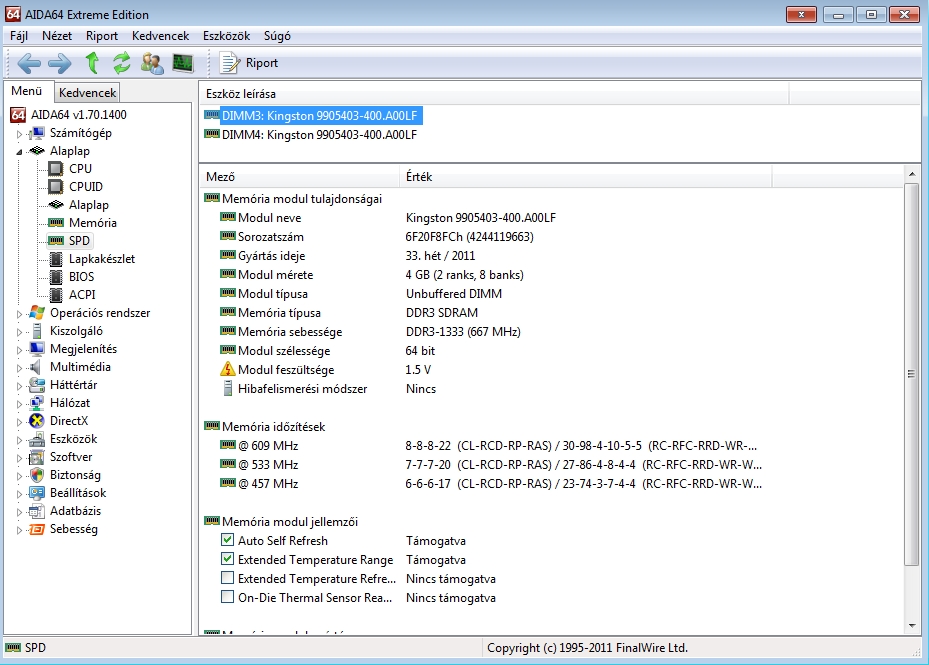The image size is (929, 665).
Task: Expand the Adatbázis node
Action: pos(19,511)
